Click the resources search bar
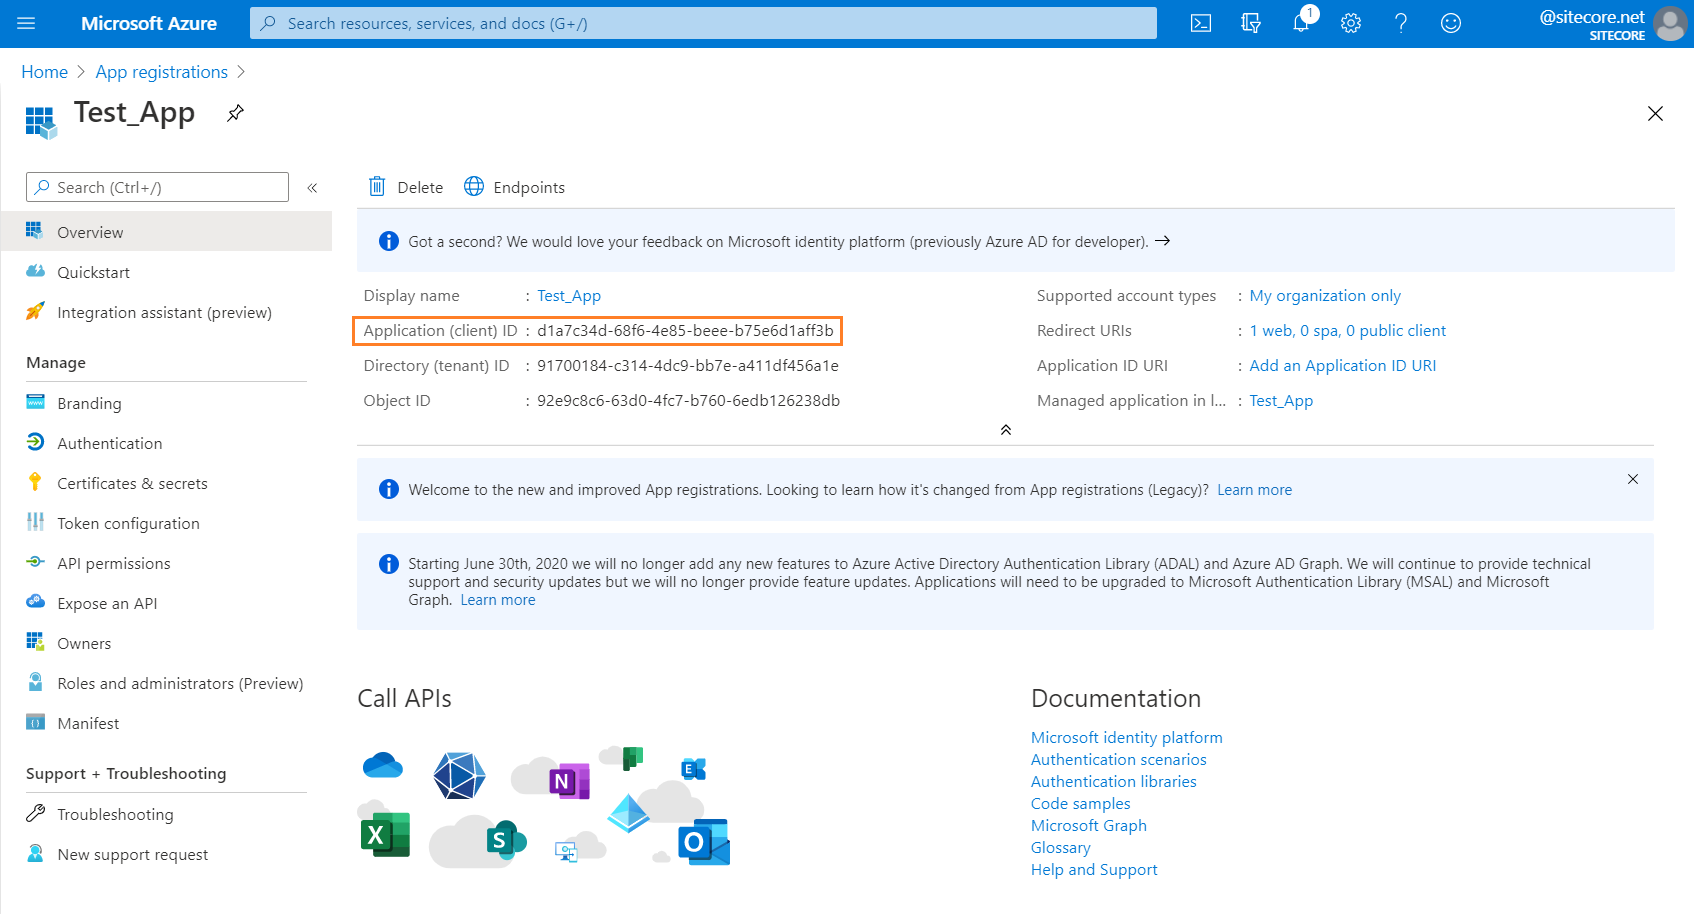Screen dimensions: 1694x914 [700, 23]
